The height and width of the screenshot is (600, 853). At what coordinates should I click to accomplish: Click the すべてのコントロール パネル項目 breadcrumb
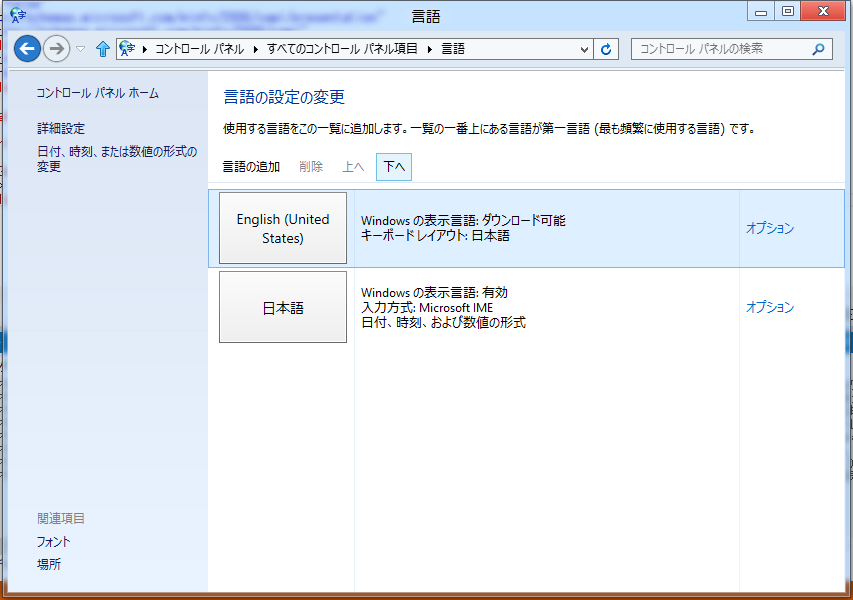(342, 49)
